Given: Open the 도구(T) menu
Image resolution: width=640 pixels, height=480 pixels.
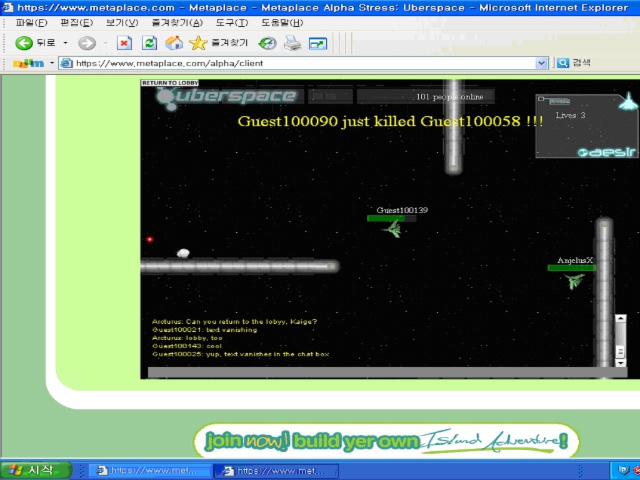Looking at the screenshot, I should click(232, 23).
